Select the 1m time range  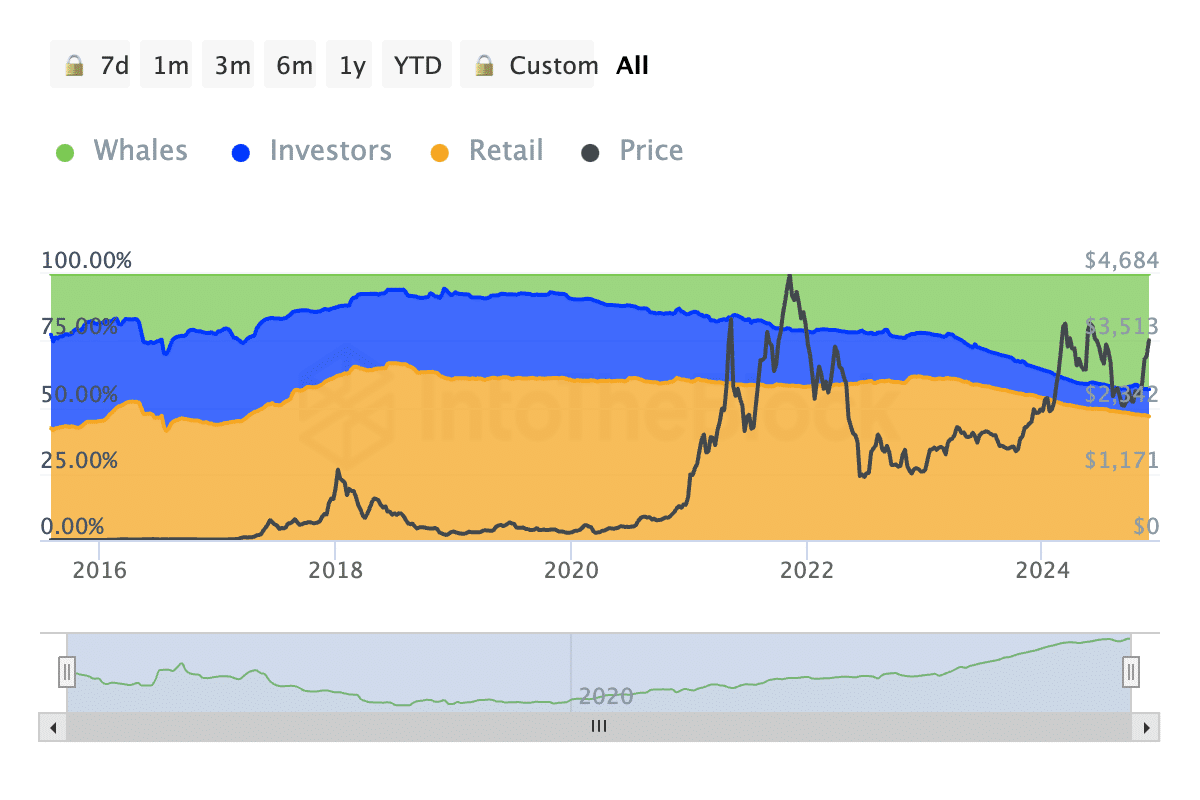click(166, 64)
